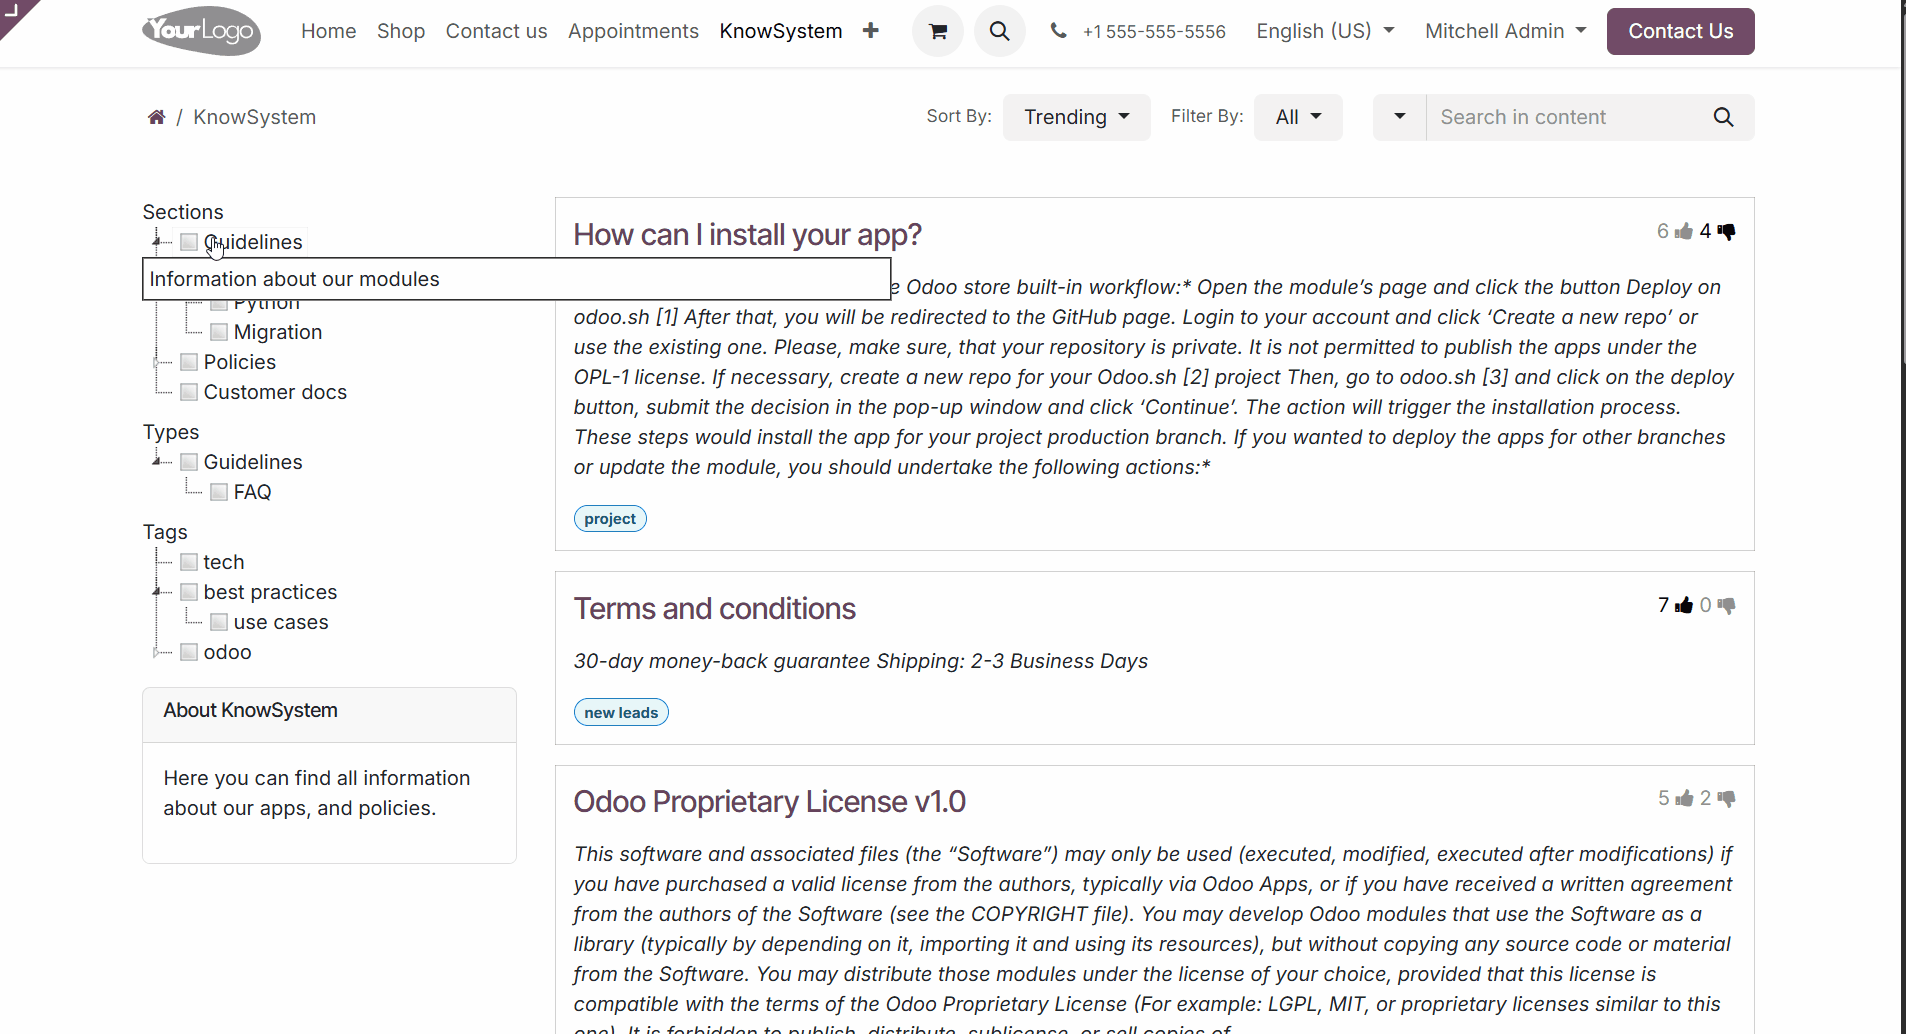Submit content search with magnifier icon
This screenshot has height=1034, width=1906.
[1723, 117]
